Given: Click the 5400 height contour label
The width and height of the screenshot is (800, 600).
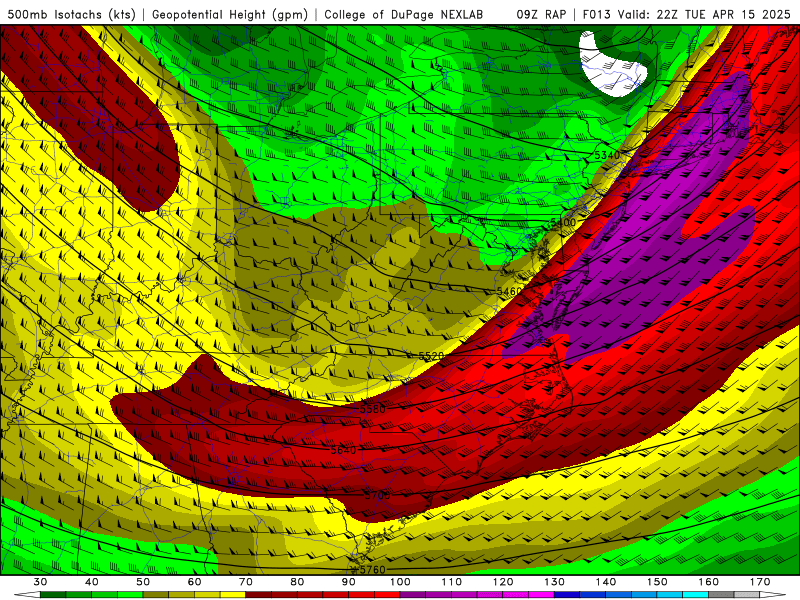Looking at the screenshot, I should pos(563,222).
